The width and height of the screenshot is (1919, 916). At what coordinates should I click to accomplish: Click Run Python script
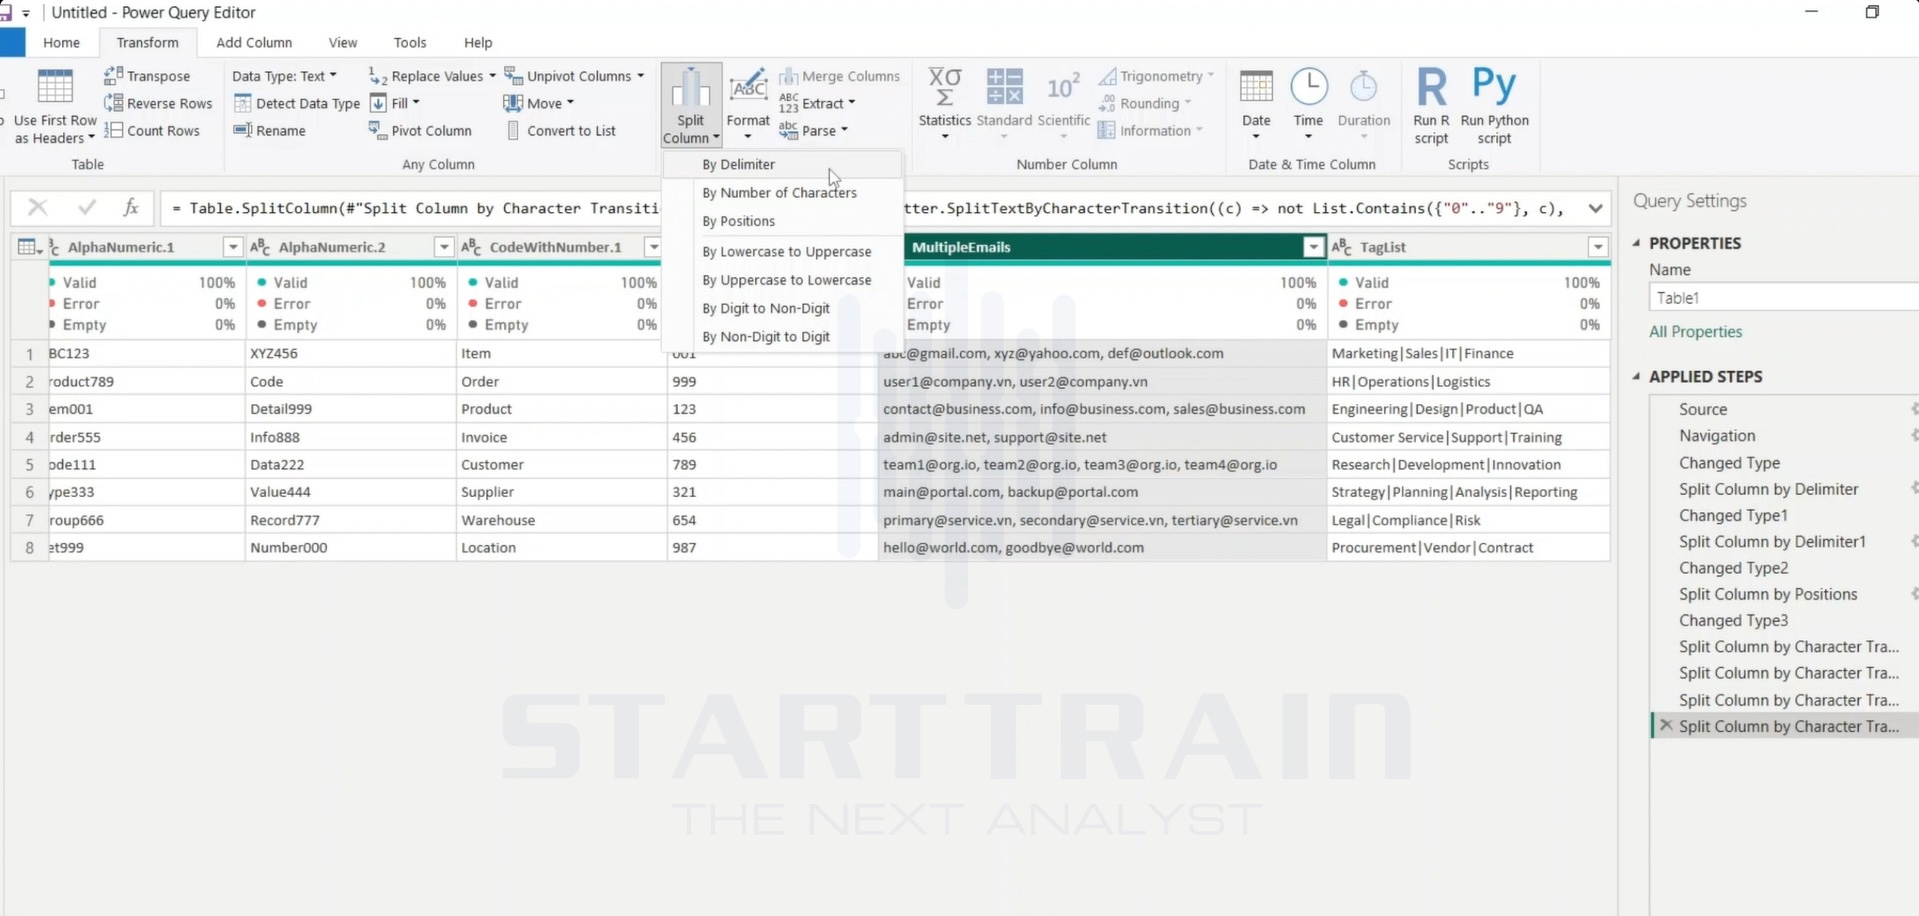click(1494, 106)
